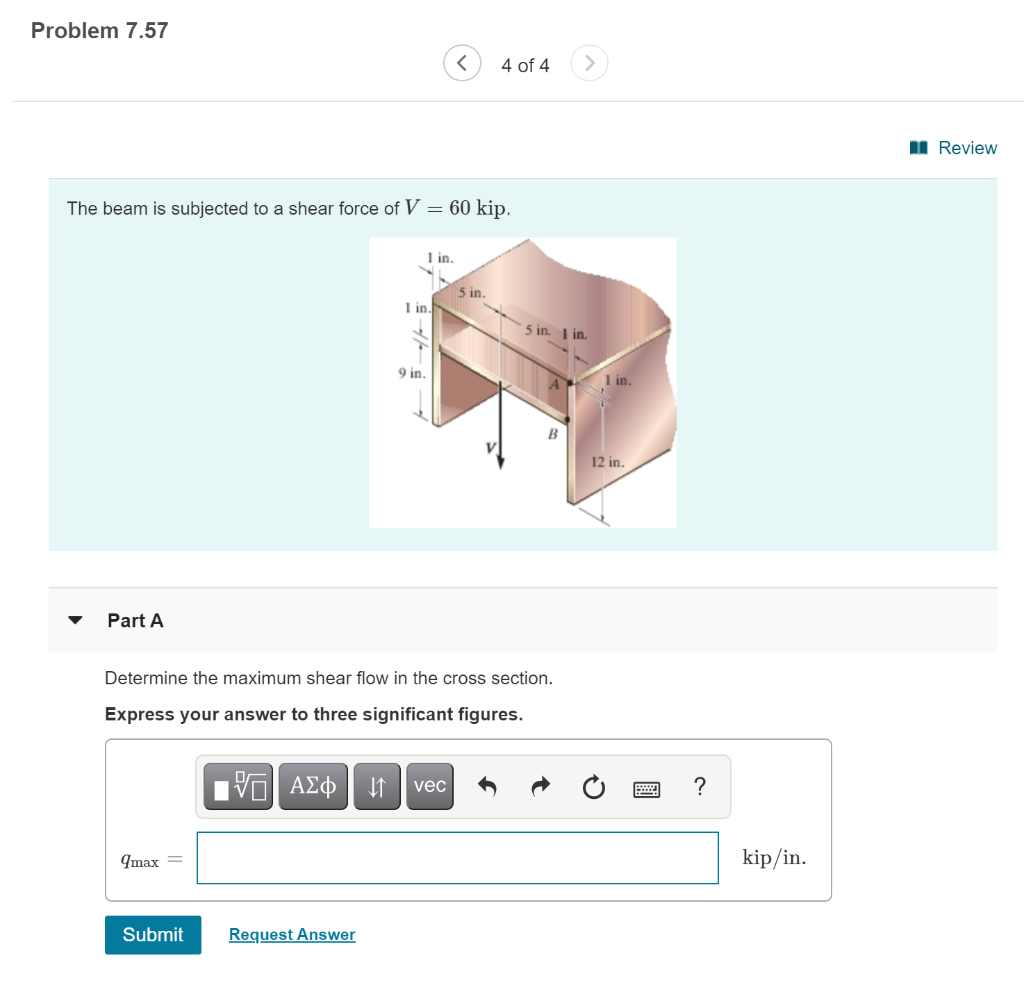This screenshot has height=983, width=1024.
Task: Open the next item chevron
Action: tap(589, 63)
